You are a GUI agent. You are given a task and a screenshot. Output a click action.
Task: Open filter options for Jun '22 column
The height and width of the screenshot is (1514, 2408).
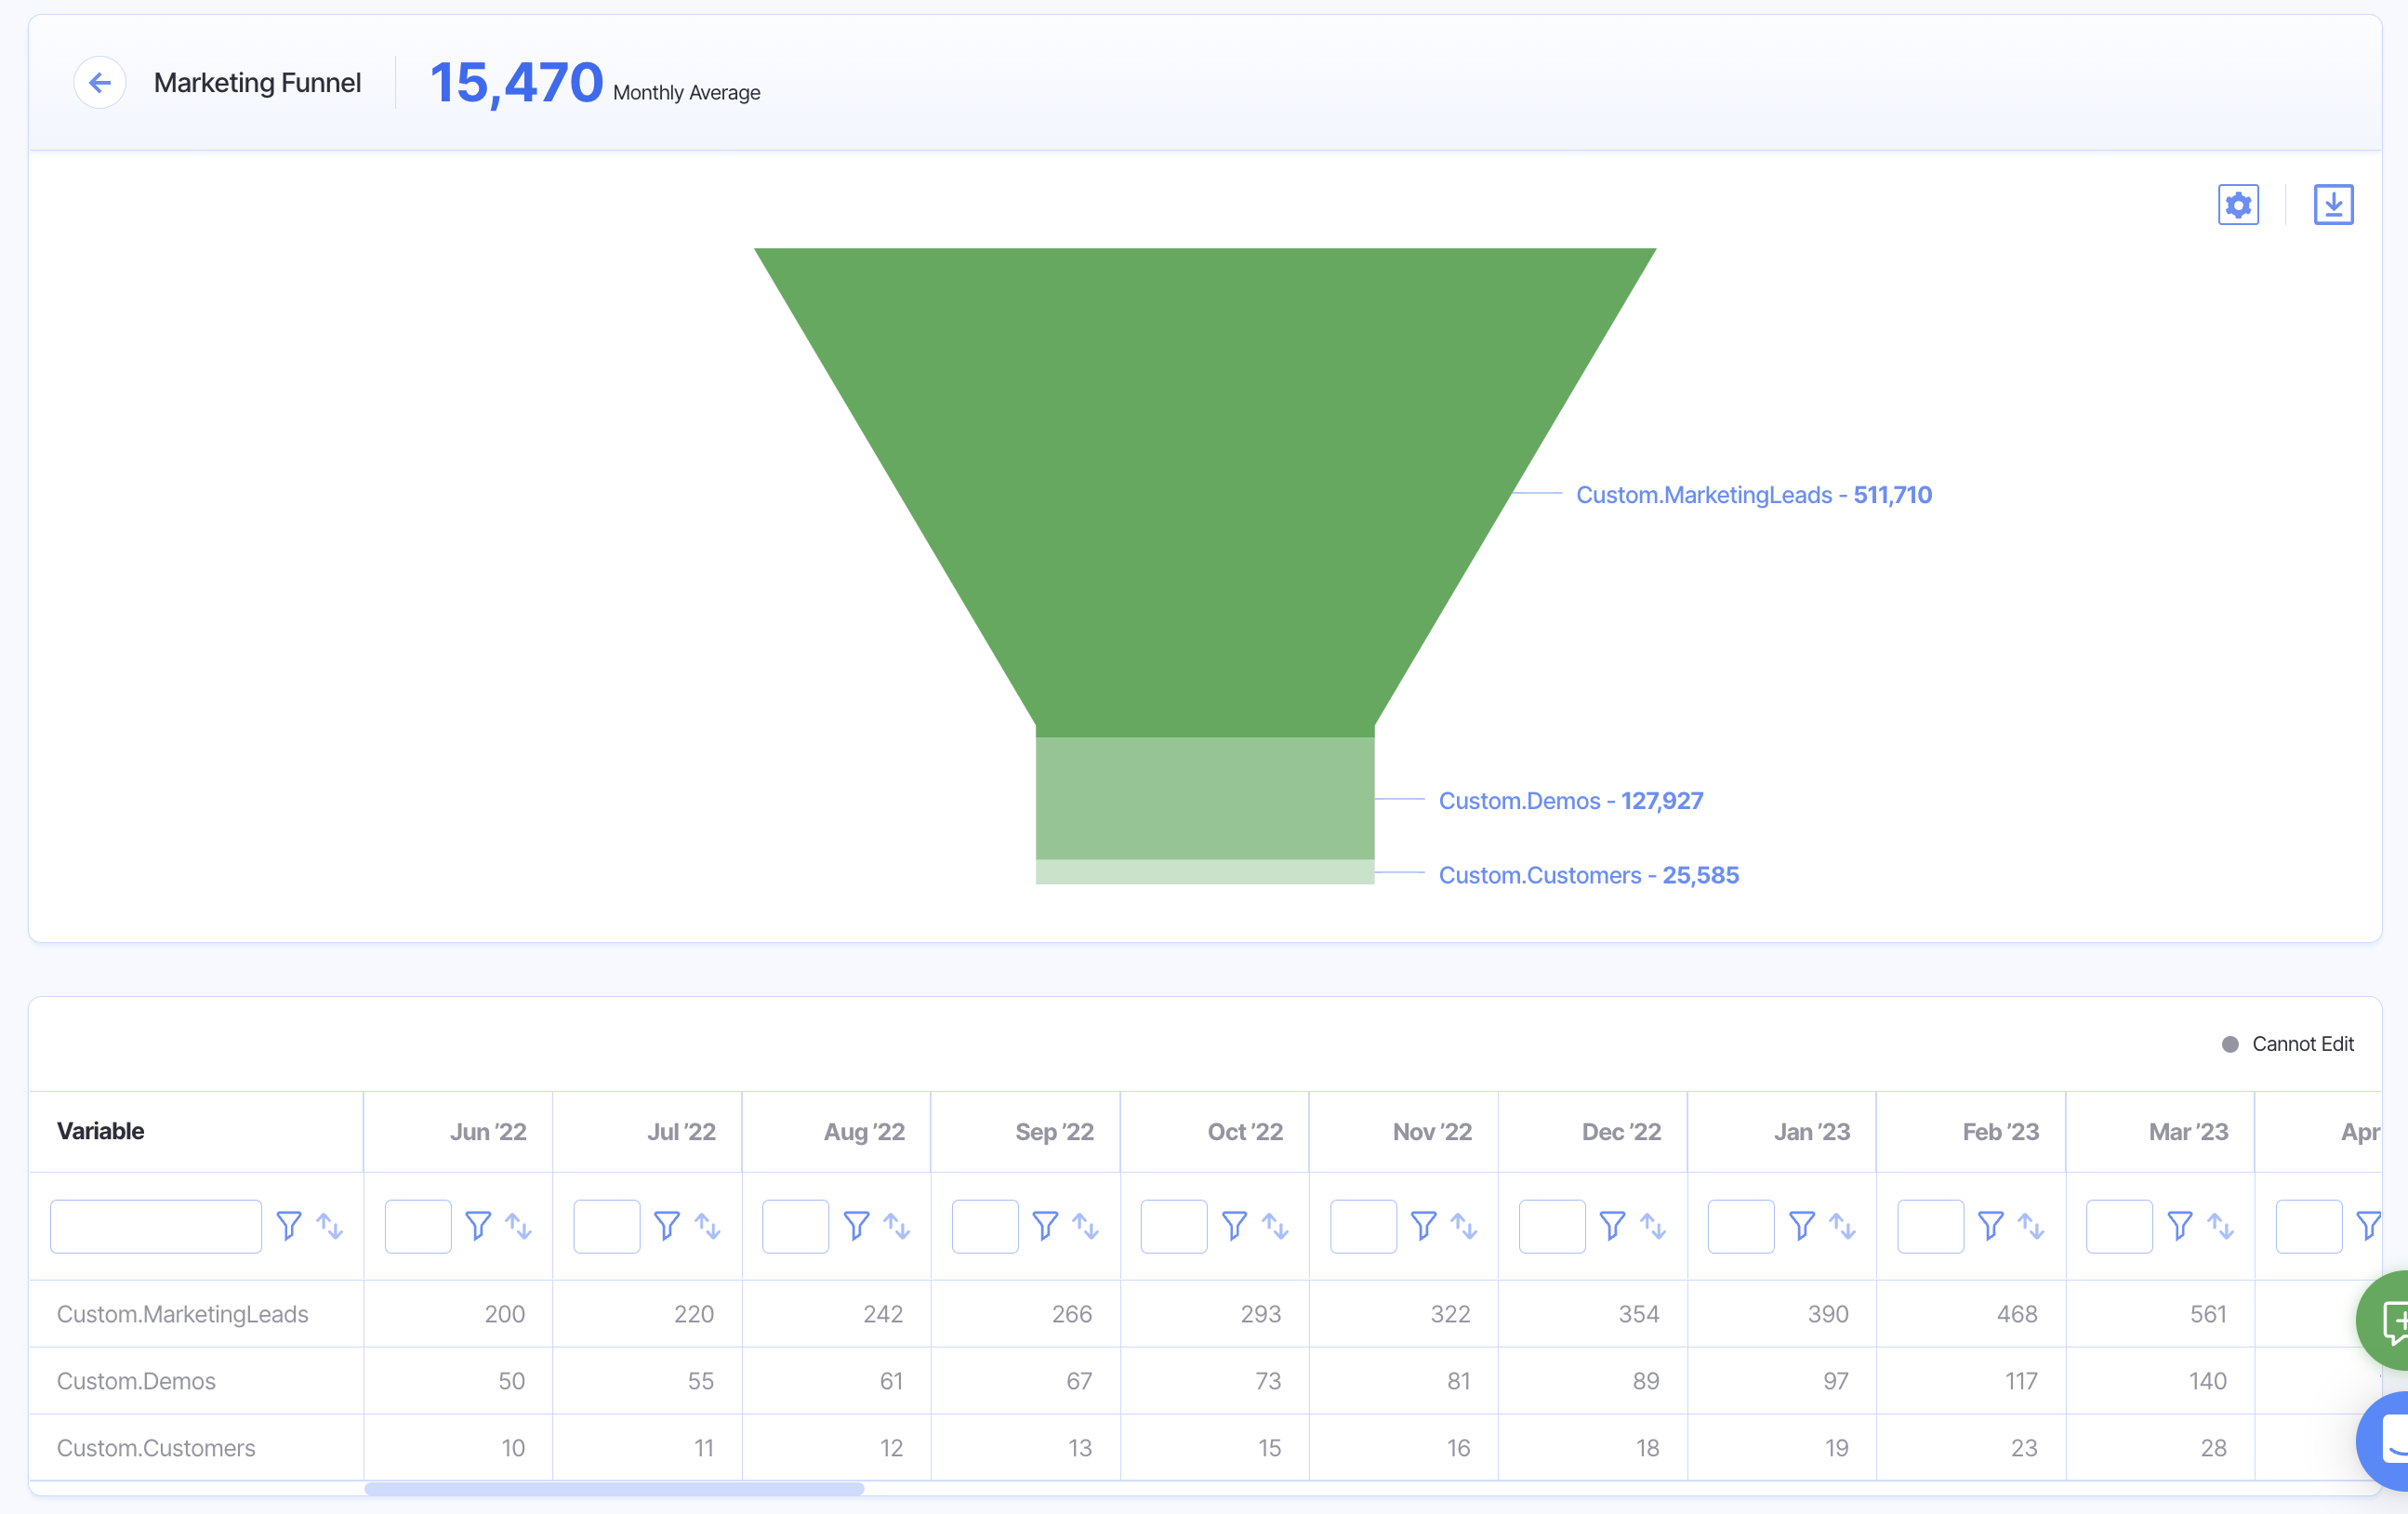(x=478, y=1225)
